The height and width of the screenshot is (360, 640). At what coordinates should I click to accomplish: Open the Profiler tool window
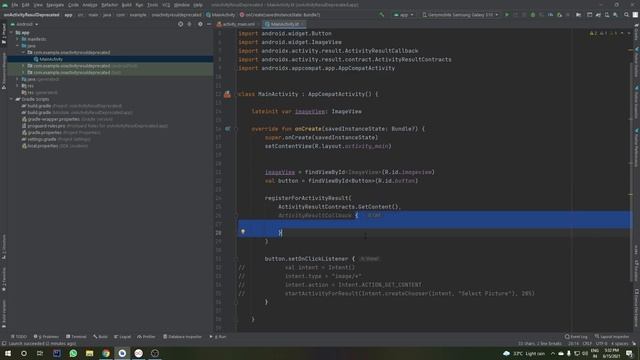point(146,337)
